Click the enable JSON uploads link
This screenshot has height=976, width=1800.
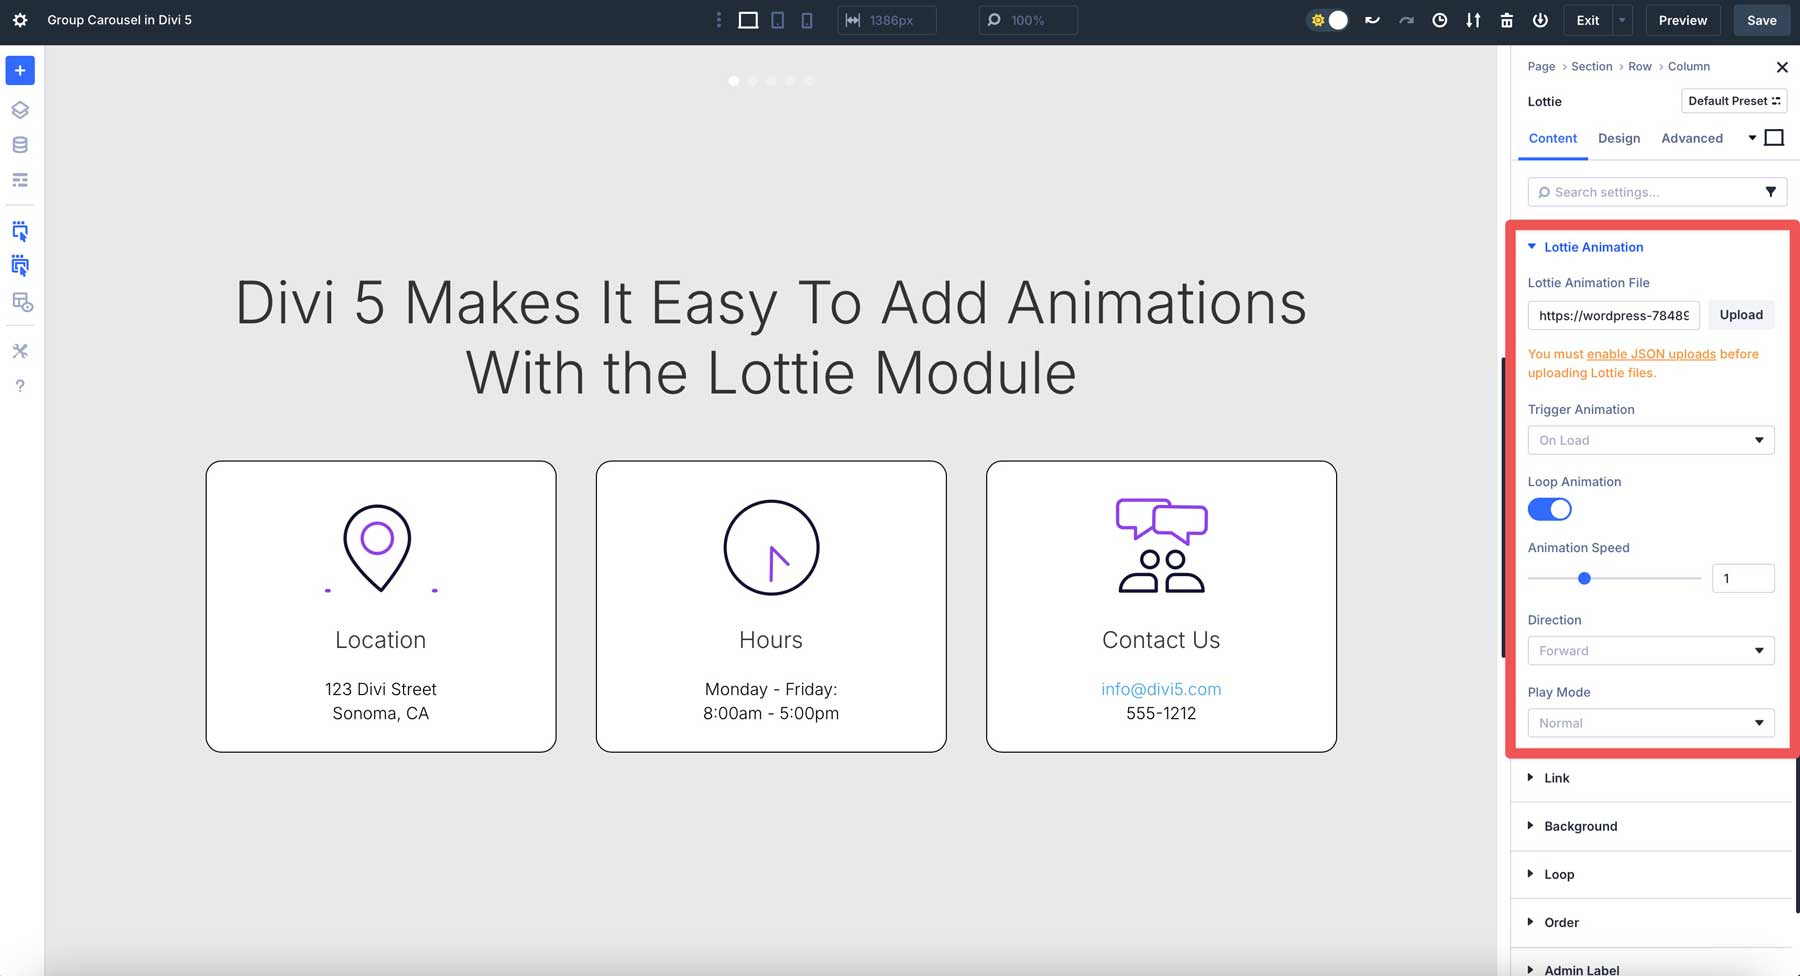pos(1650,354)
